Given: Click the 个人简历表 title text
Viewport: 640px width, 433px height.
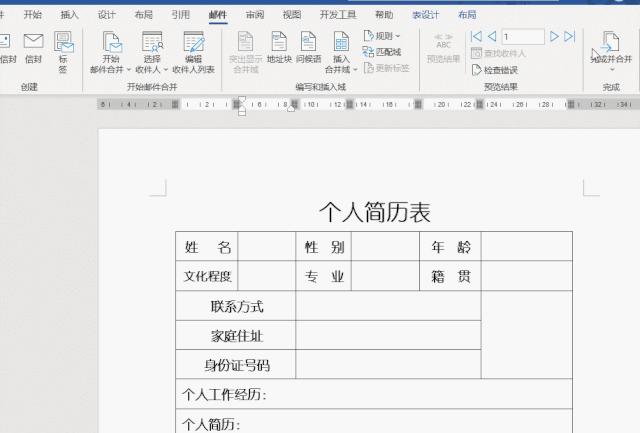Looking at the screenshot, I should coord(375,212).
